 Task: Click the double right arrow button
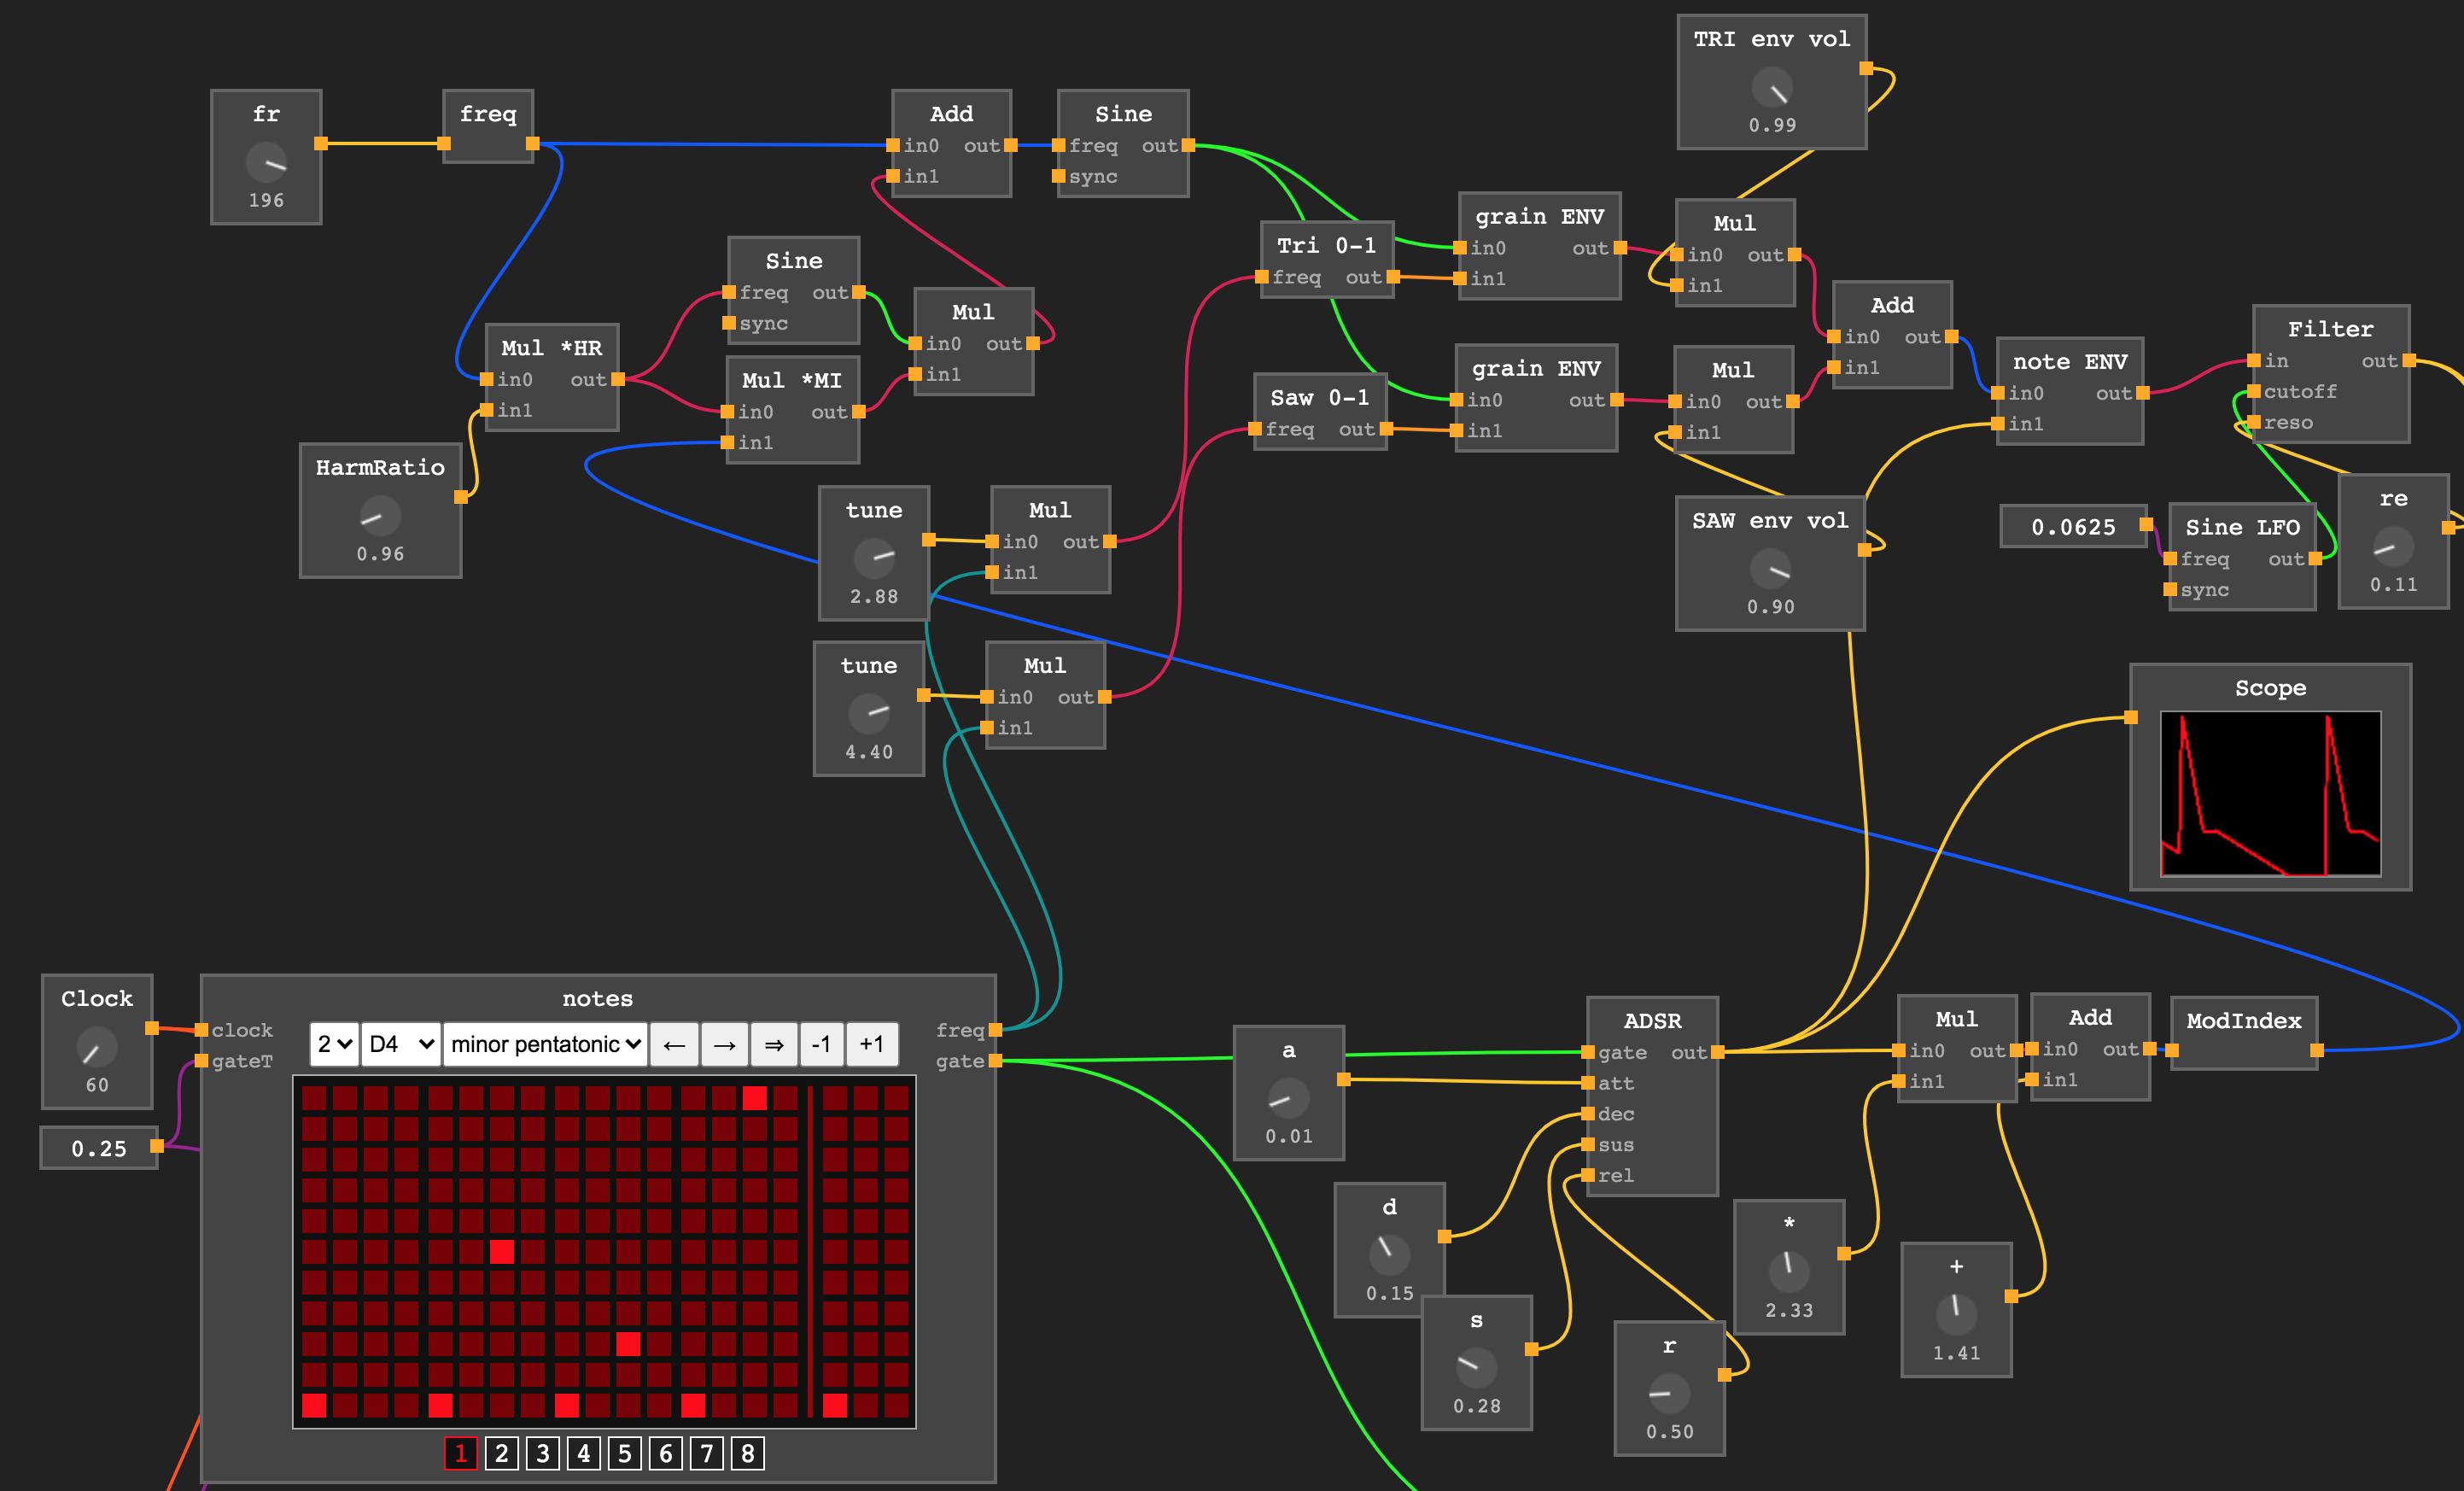(775, 1044)
